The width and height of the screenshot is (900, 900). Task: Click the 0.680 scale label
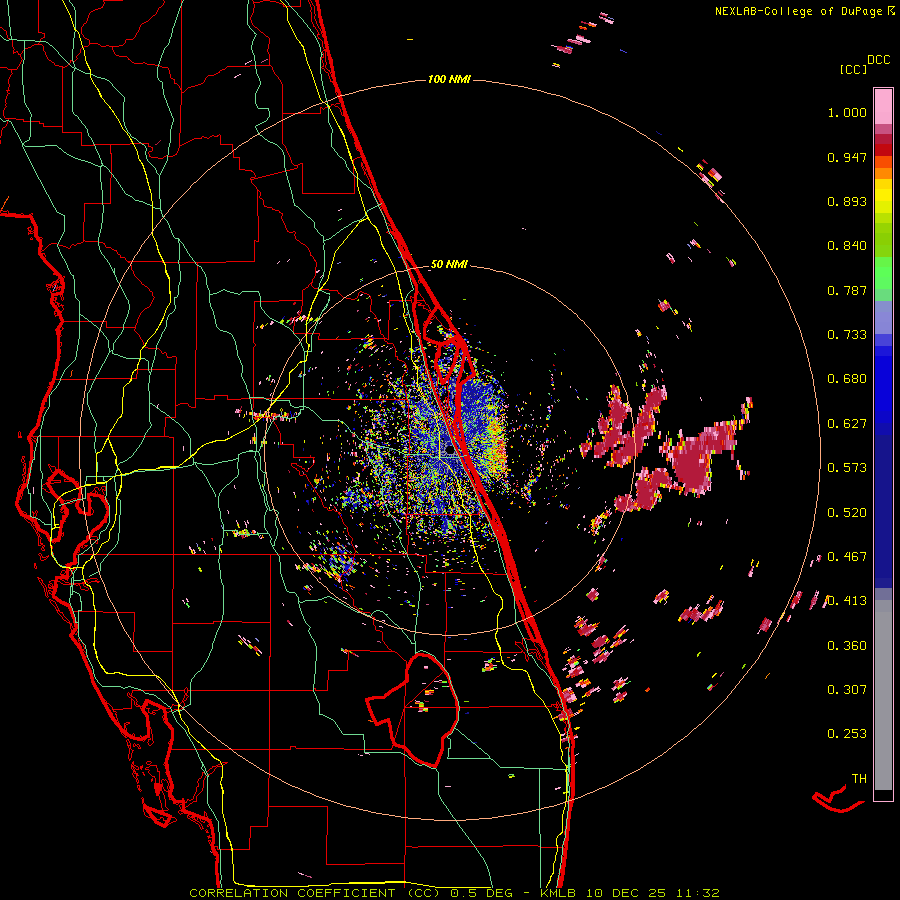[847, 379]
